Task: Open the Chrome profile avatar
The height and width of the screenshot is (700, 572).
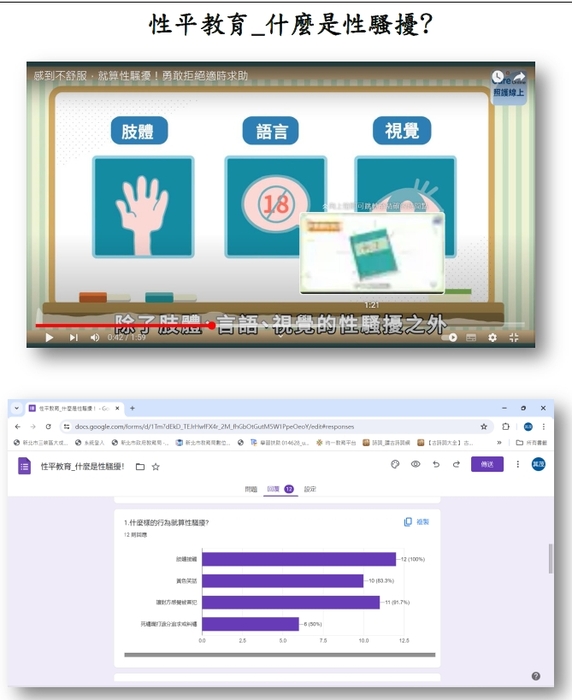Action: tap(528, 426)
